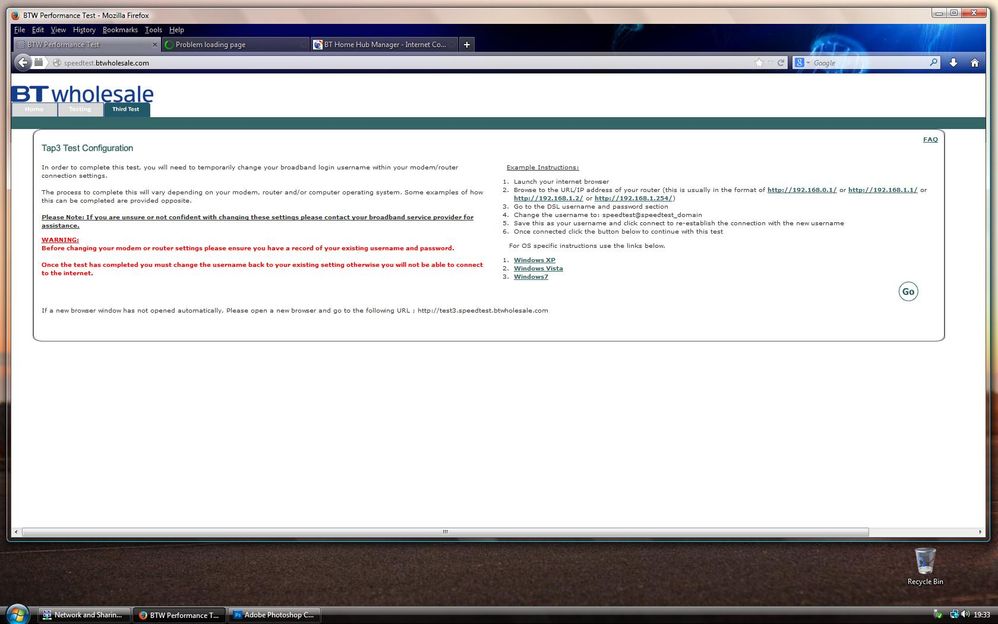Click the site identity globe icon in address bar
998x624 pixels.
tap(56, 63)
